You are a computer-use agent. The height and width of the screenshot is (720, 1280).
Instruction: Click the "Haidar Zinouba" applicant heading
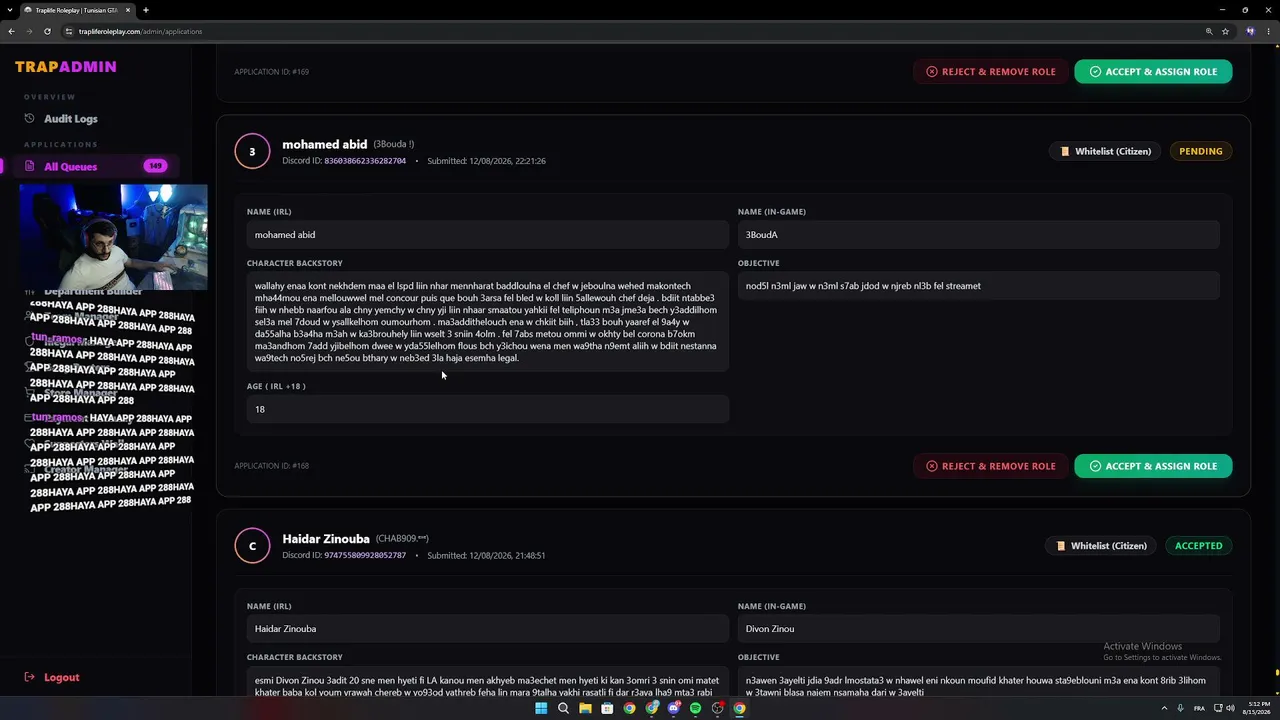coord(326,539)
